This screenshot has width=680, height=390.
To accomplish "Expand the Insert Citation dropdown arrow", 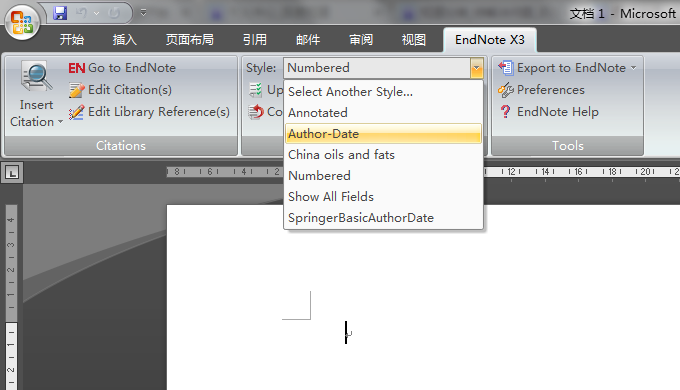I will (60, 122).
